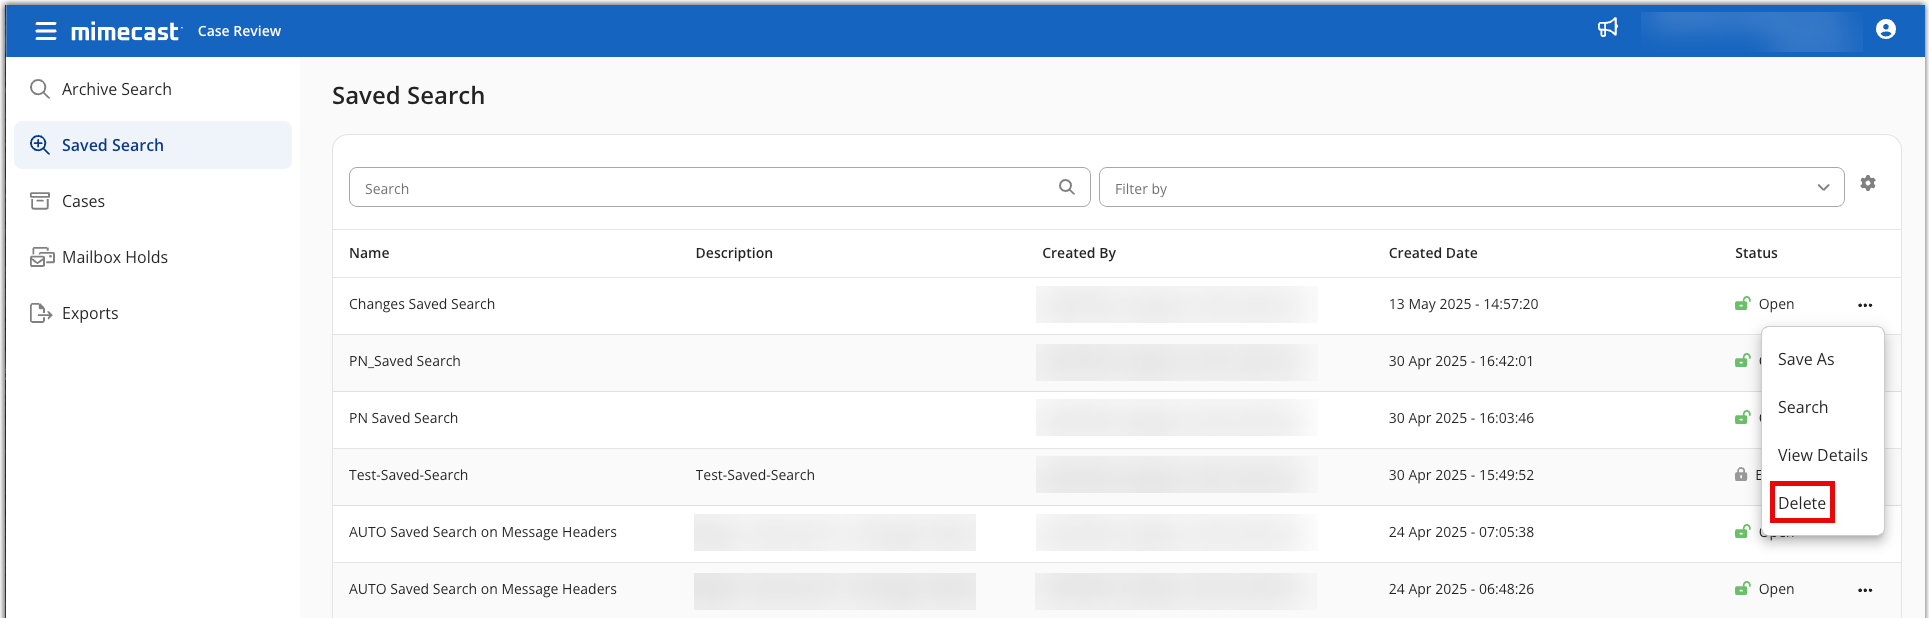Click green unlock icon on Changes Saved Search
Image resolution: width=1930 pixels, height=618 pixels.
[1742, 304]
